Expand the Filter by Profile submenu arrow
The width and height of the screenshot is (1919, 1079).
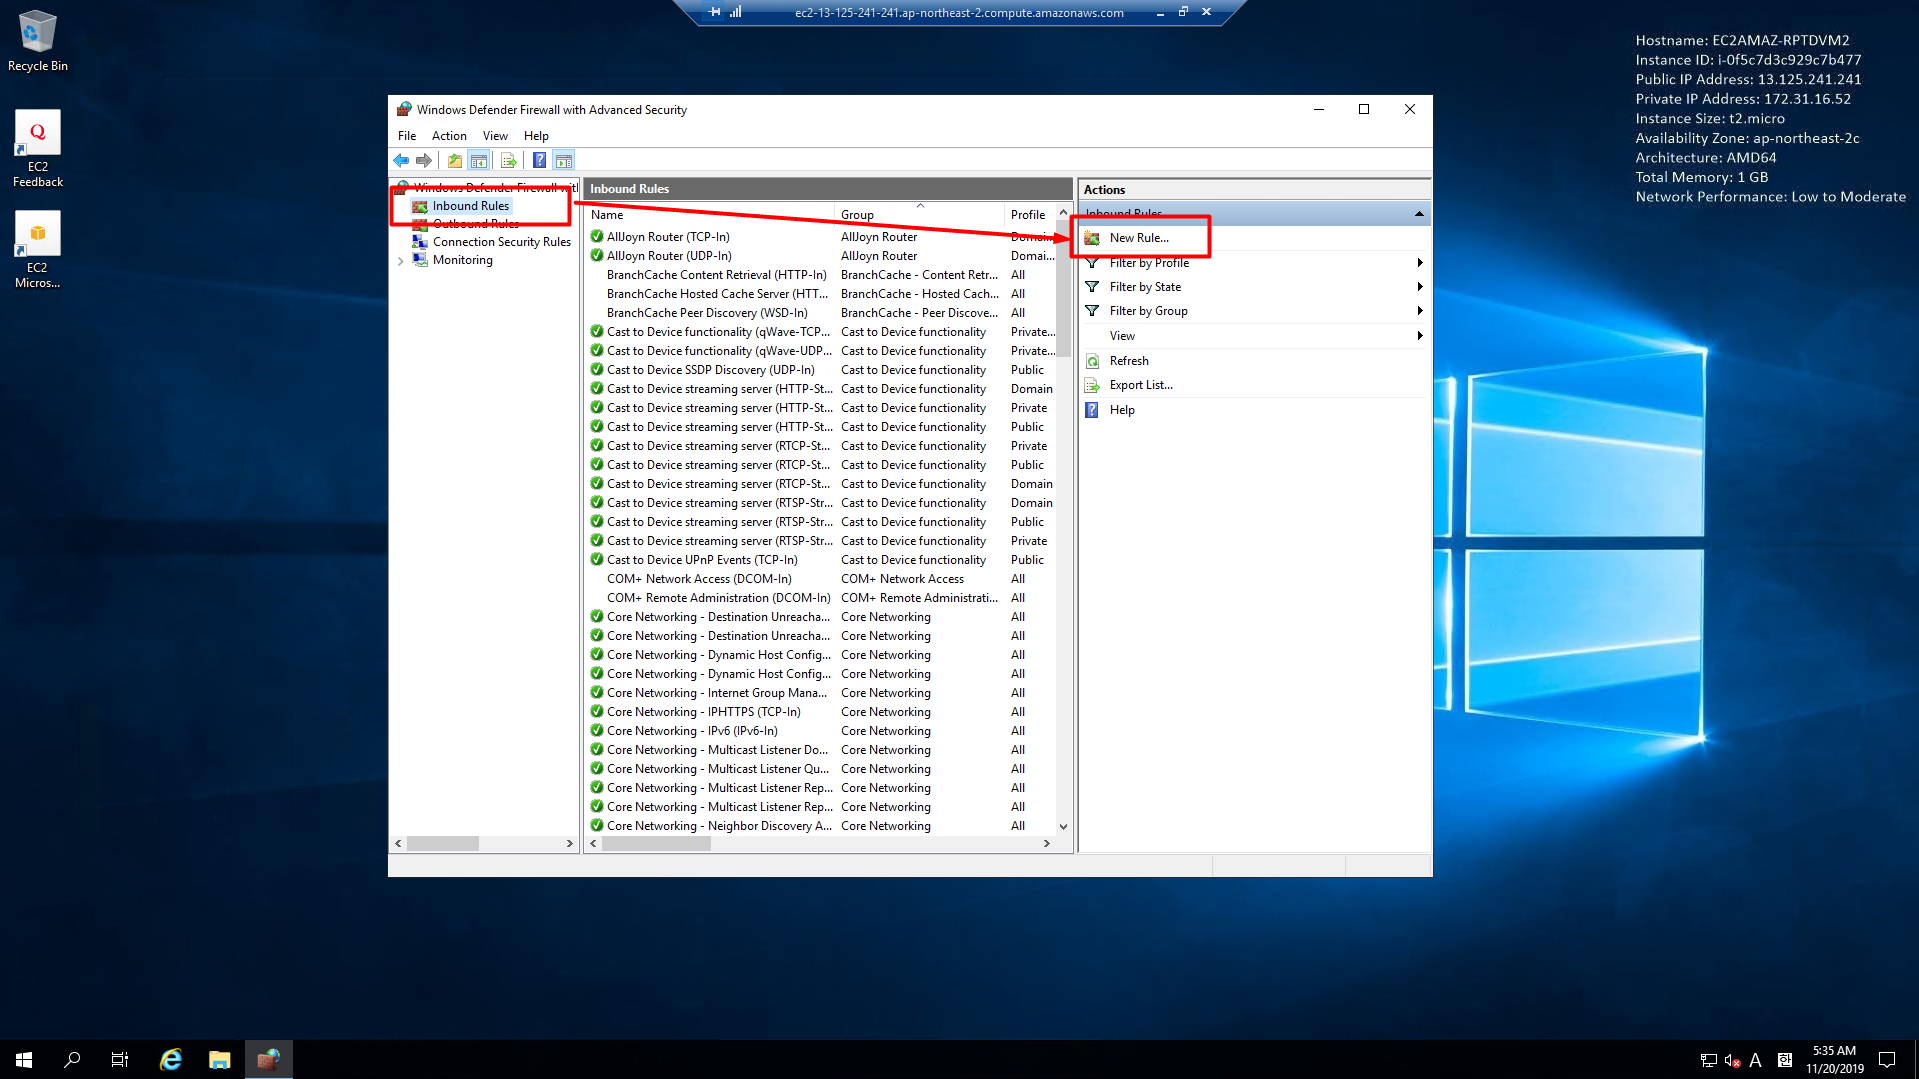tap(1419, 263)
